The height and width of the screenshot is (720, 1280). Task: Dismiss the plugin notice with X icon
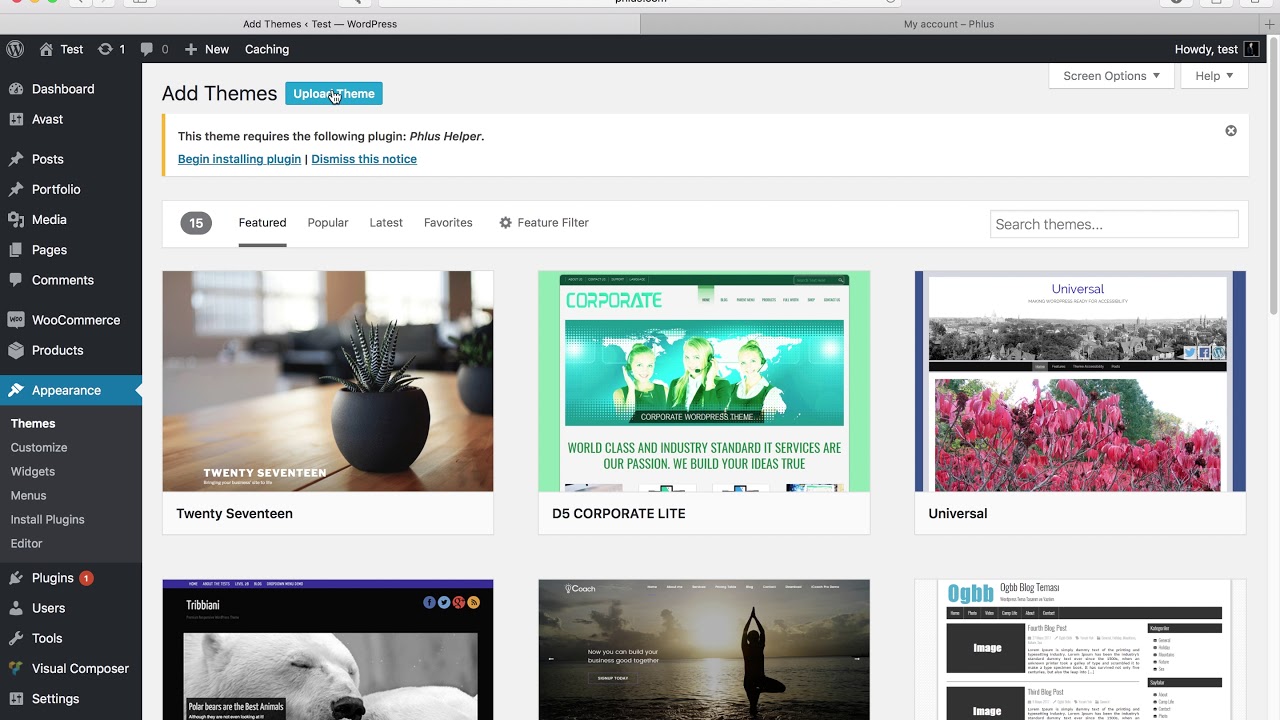click(x=1231, y=131)
